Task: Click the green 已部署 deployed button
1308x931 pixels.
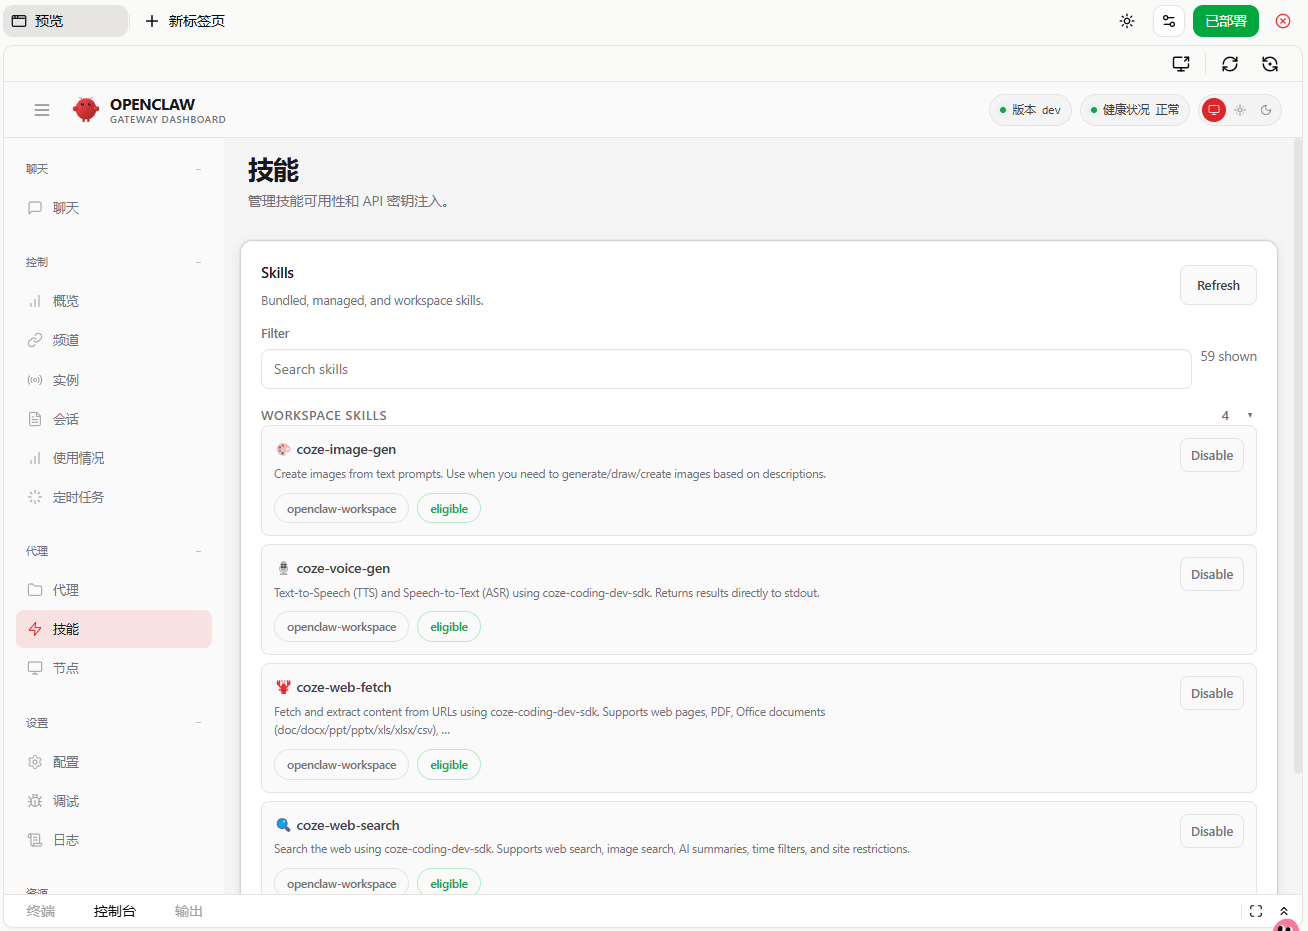Action: (1226, 21)
